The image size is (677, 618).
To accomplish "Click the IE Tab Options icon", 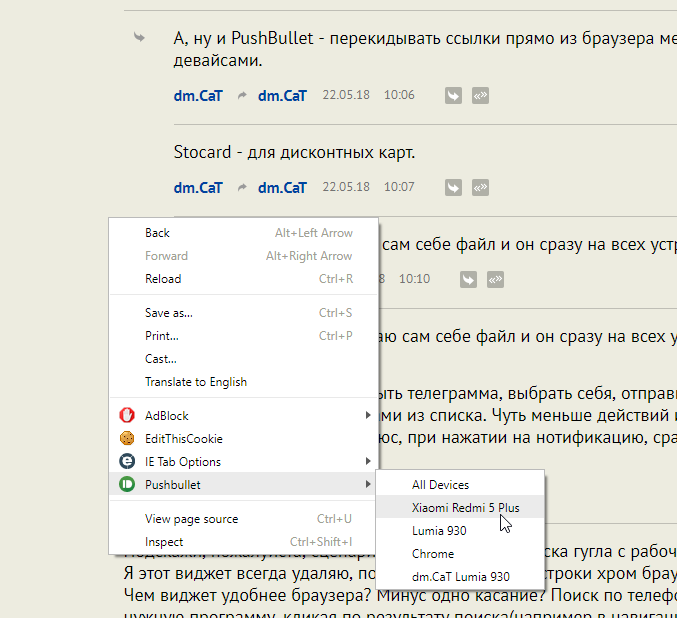I will pos(127,461).
